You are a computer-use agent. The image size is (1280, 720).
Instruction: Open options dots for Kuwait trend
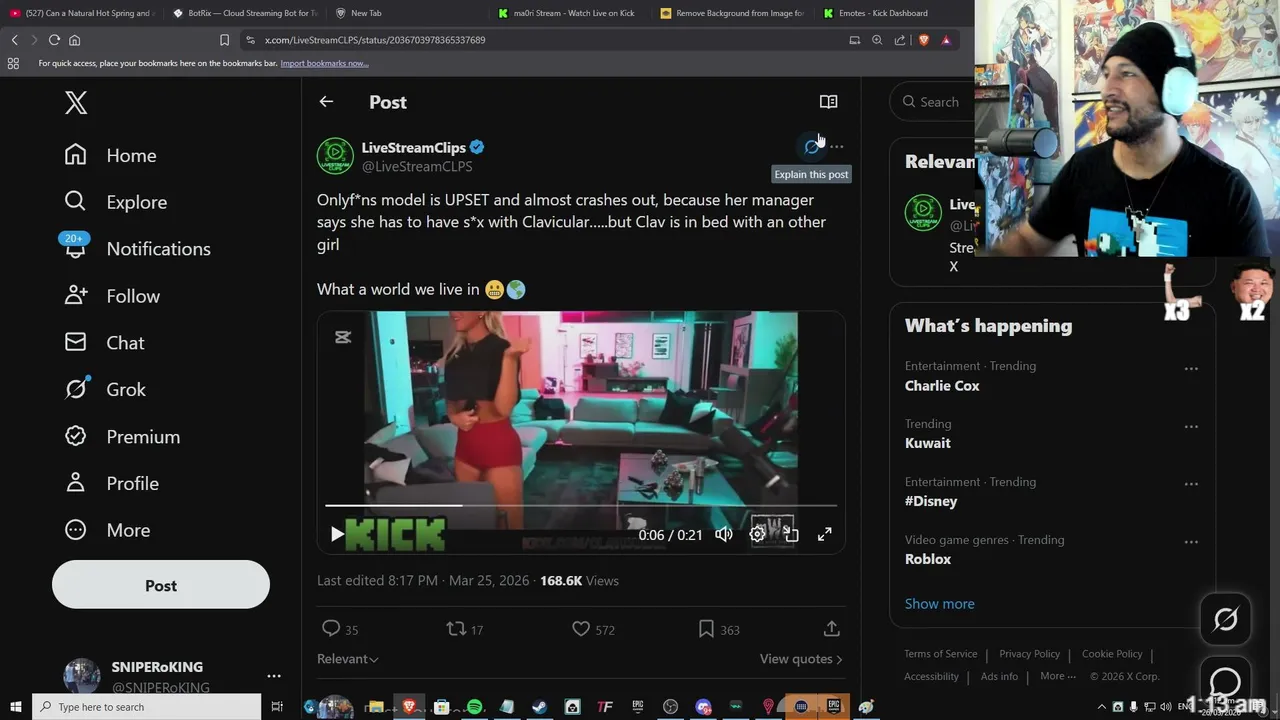[1191, 426]
